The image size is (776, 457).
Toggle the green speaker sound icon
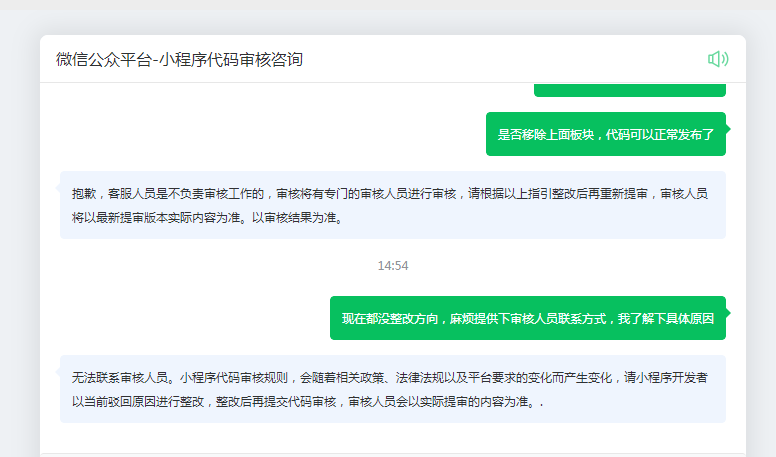(x=718, y=59)
